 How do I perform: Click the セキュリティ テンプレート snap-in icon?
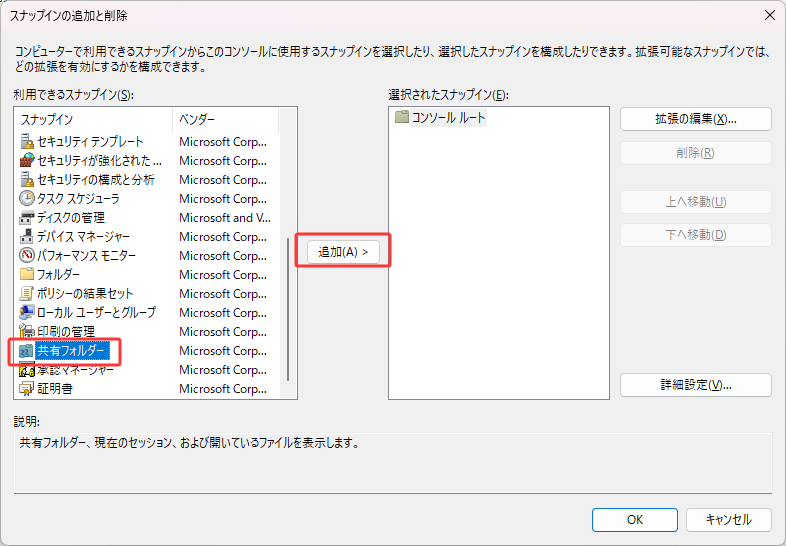pos(27,141)
